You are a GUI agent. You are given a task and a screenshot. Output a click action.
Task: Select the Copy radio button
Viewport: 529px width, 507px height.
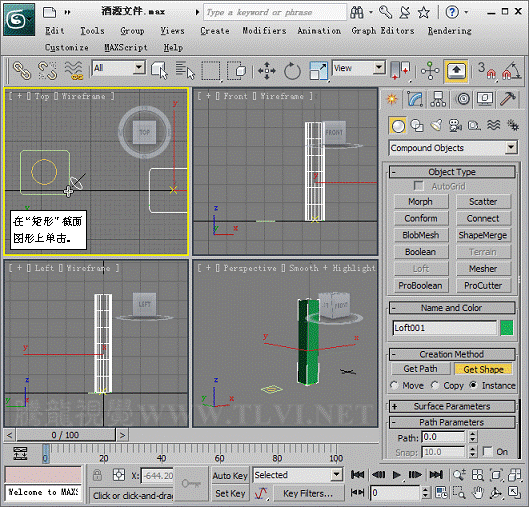435,385
